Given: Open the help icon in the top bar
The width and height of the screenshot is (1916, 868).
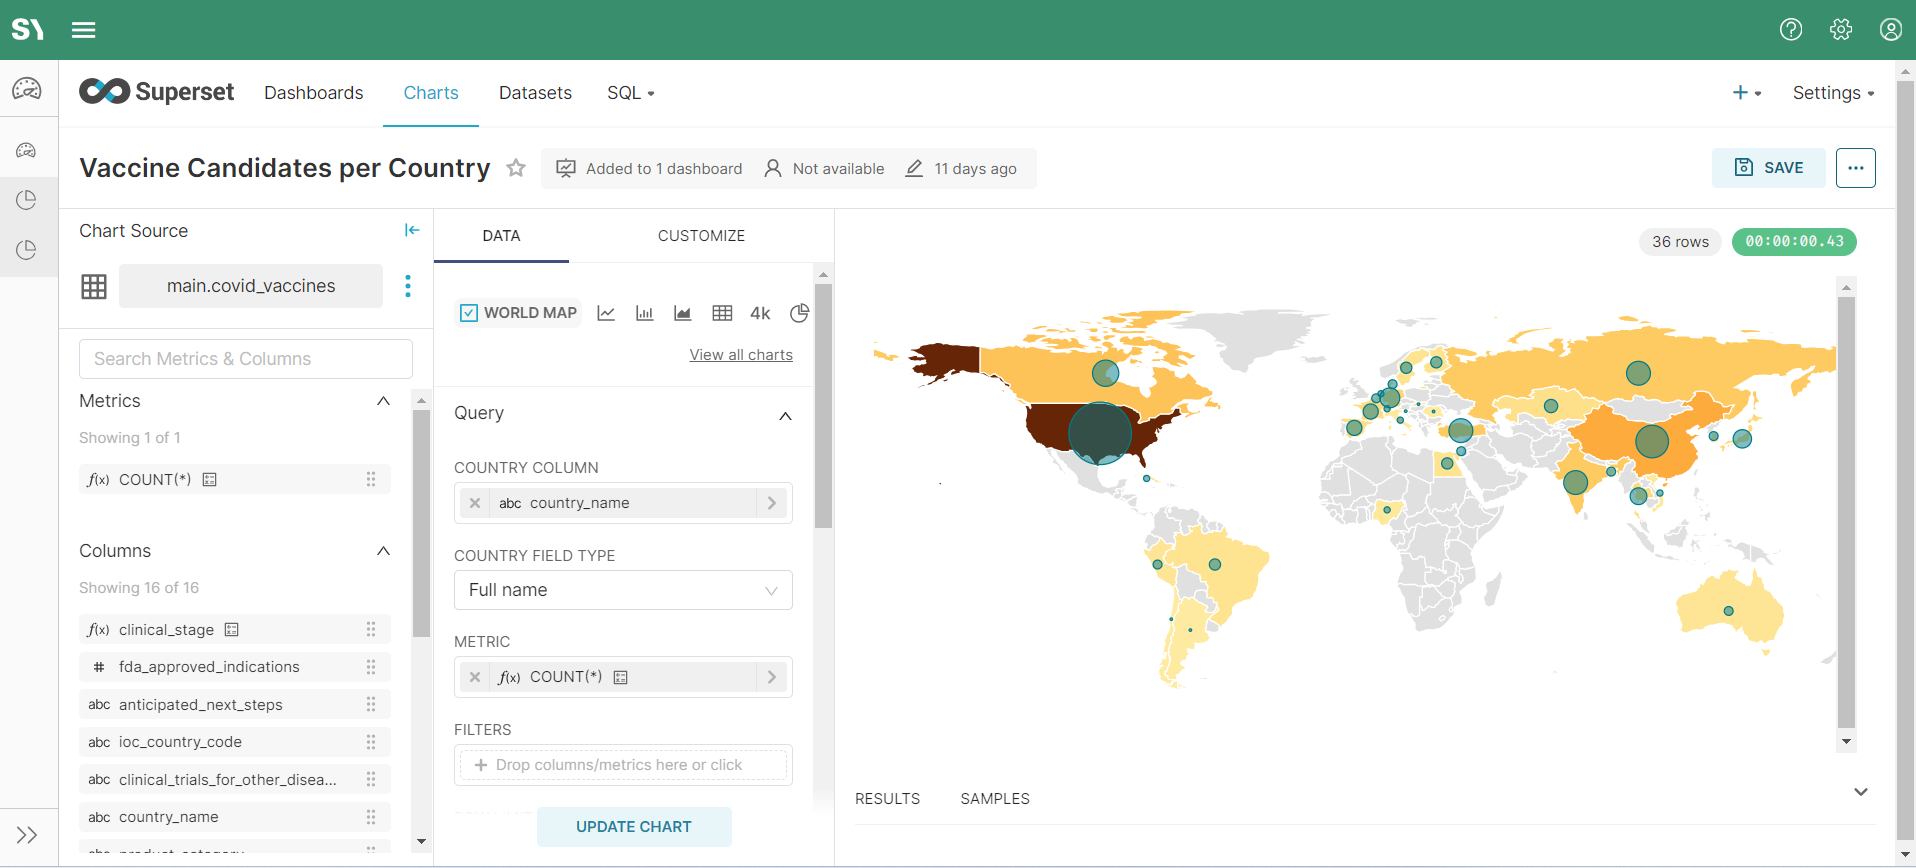Looking at the screenshot, I should pyautogui.click(x=1790, y=30).
